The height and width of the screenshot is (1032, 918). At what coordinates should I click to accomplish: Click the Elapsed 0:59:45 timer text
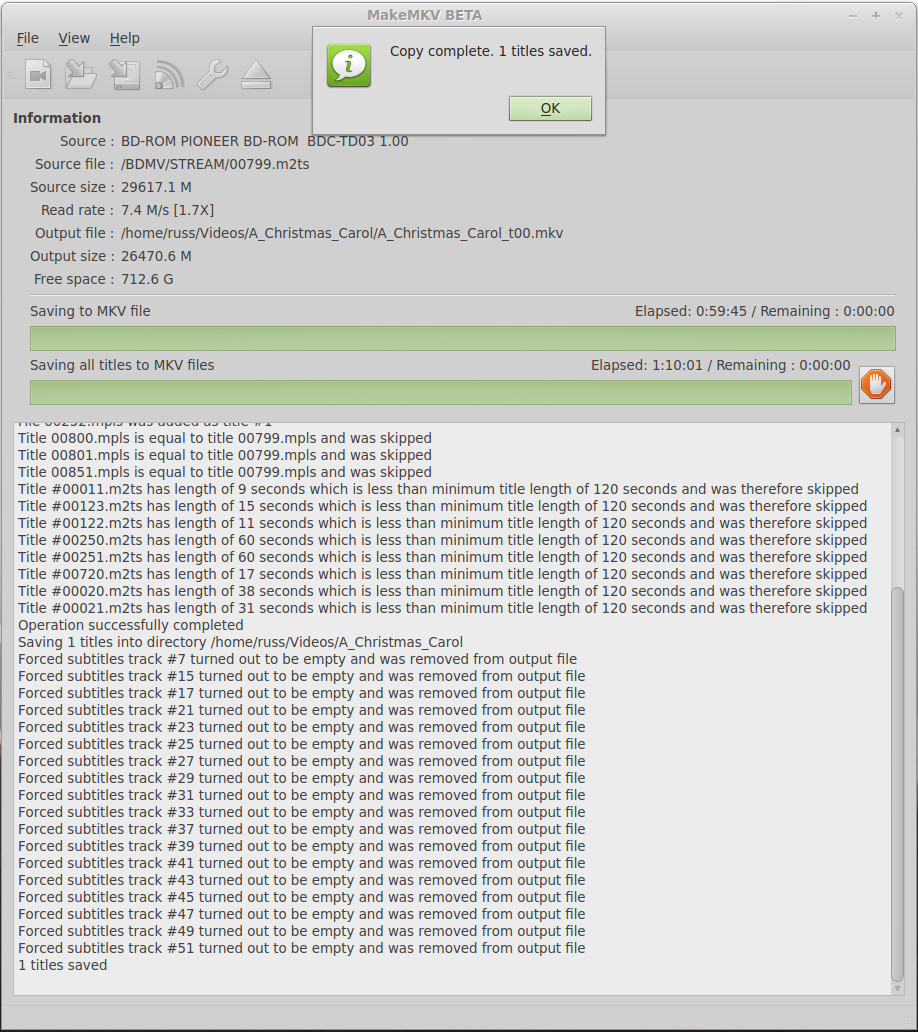tap(691, 311)
